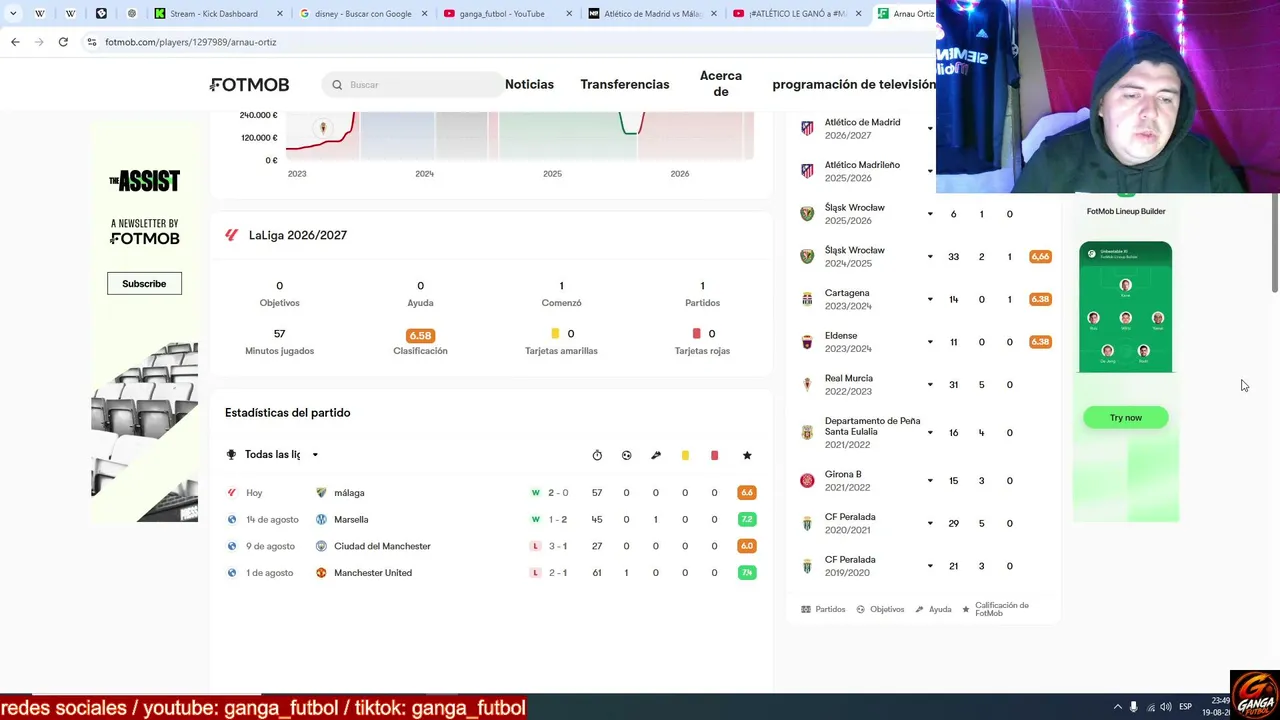Click the Śląsk Wrocław 2024/2025 crest

point(807,256)
